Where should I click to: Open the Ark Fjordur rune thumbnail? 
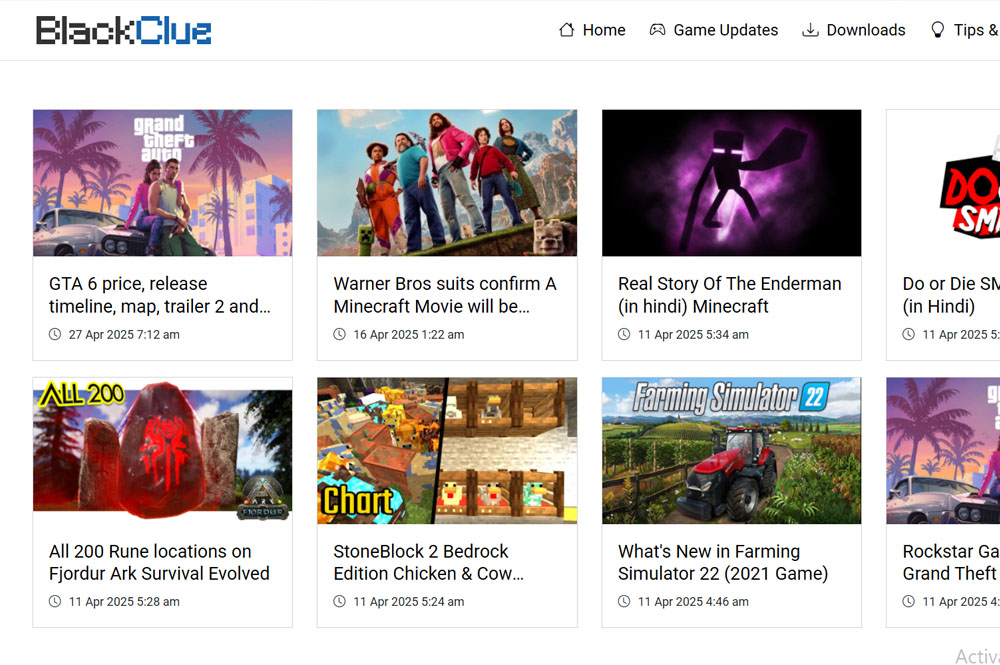click(x=163, y=451)
